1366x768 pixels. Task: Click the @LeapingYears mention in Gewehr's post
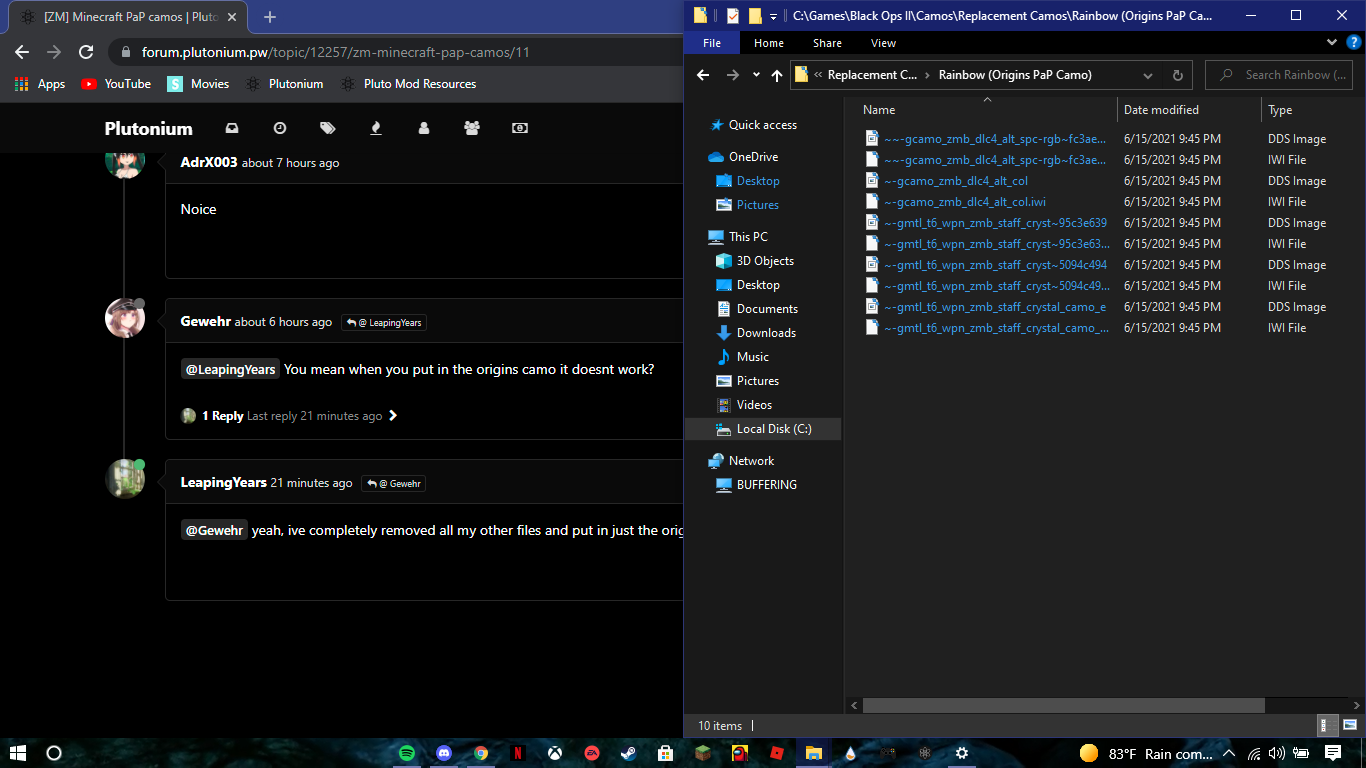point(230,369)
